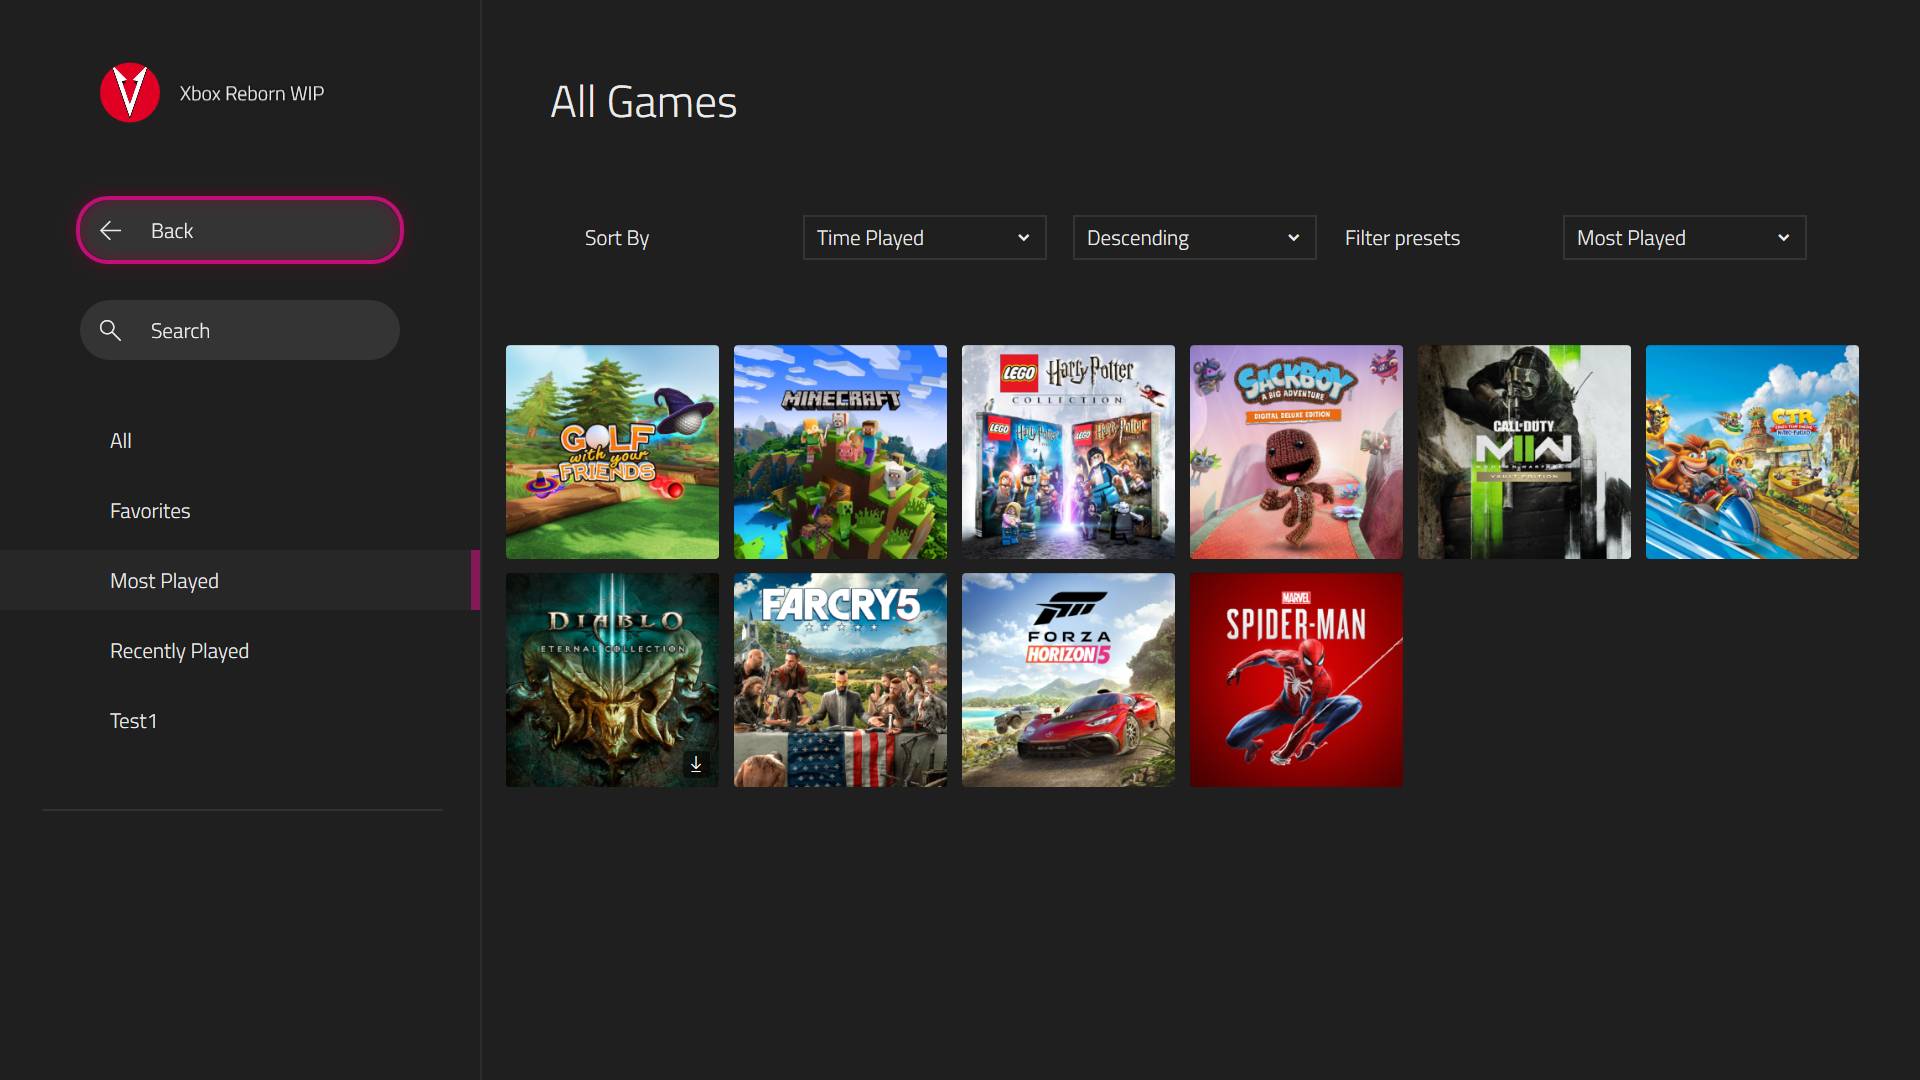Switch to the Favorites list
1920x1080 pixels.
150,511
